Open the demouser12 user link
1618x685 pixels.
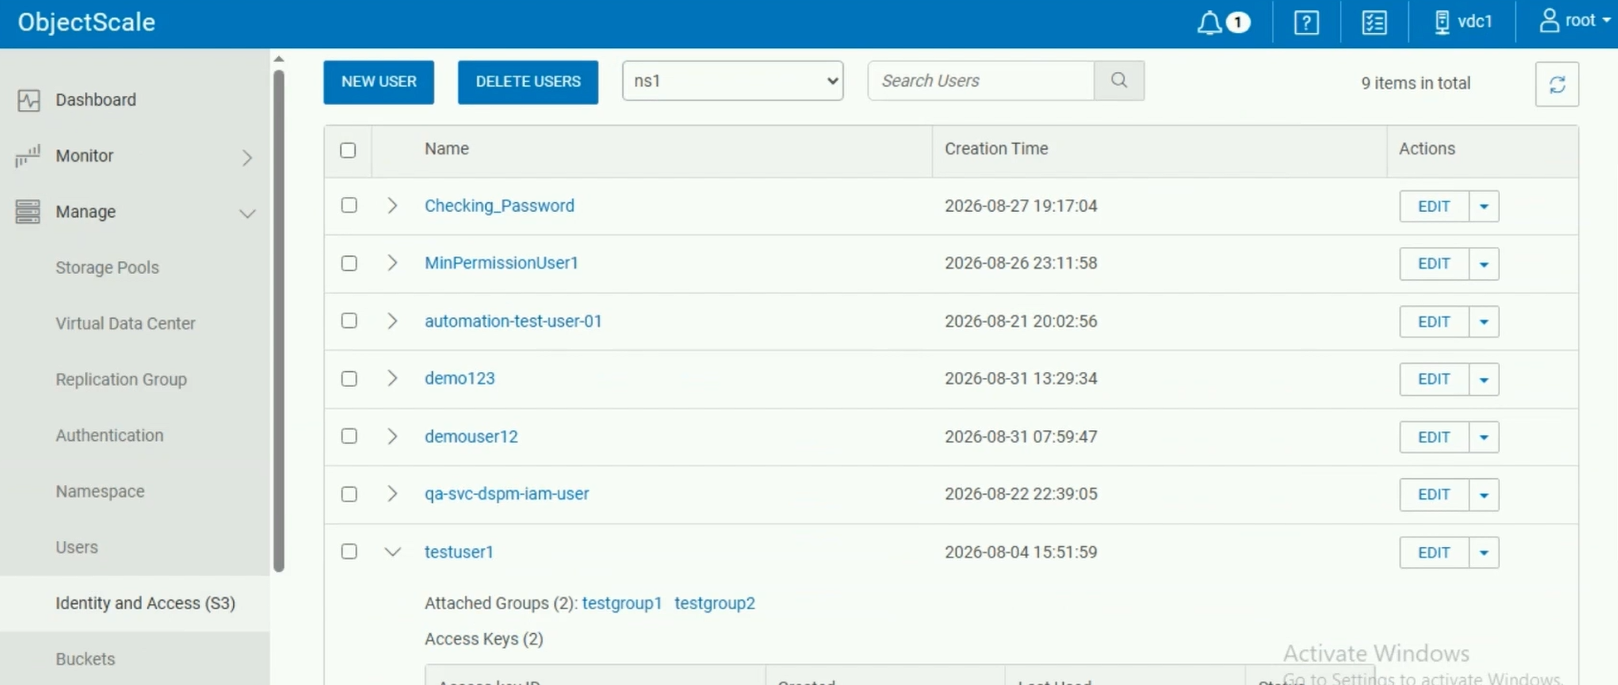click(471, 437)
